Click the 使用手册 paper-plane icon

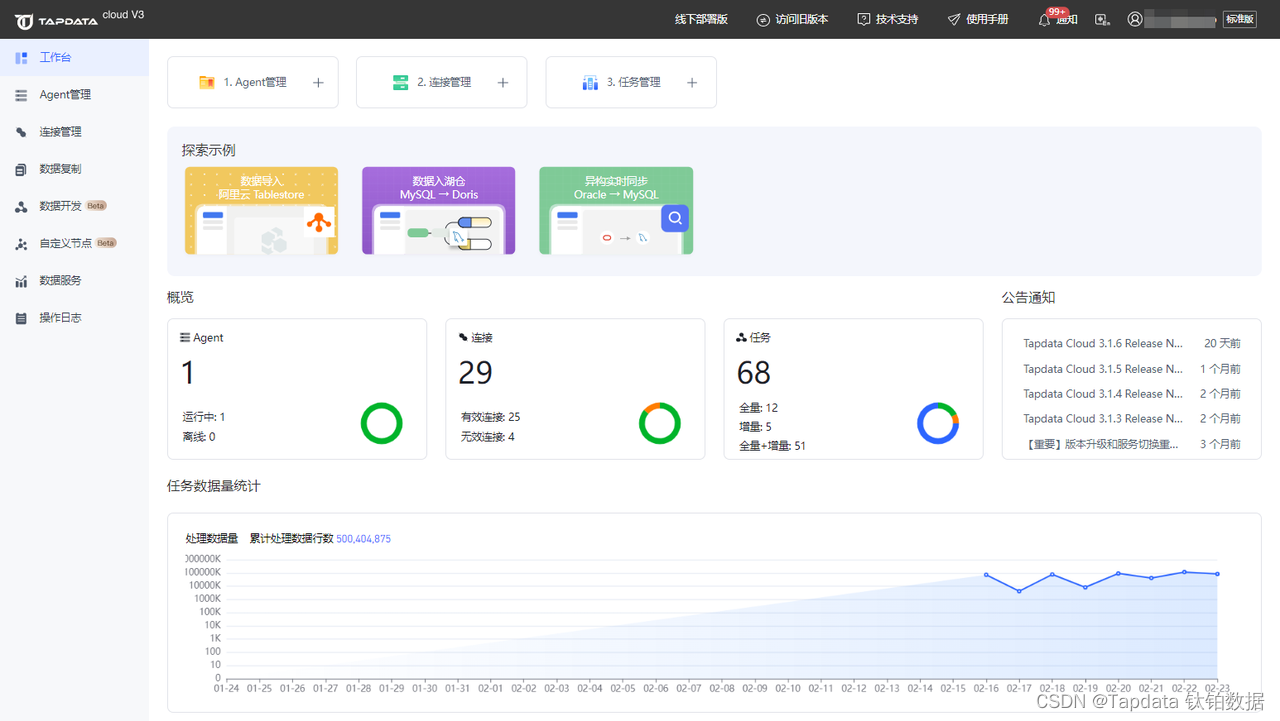coord(954,20)
